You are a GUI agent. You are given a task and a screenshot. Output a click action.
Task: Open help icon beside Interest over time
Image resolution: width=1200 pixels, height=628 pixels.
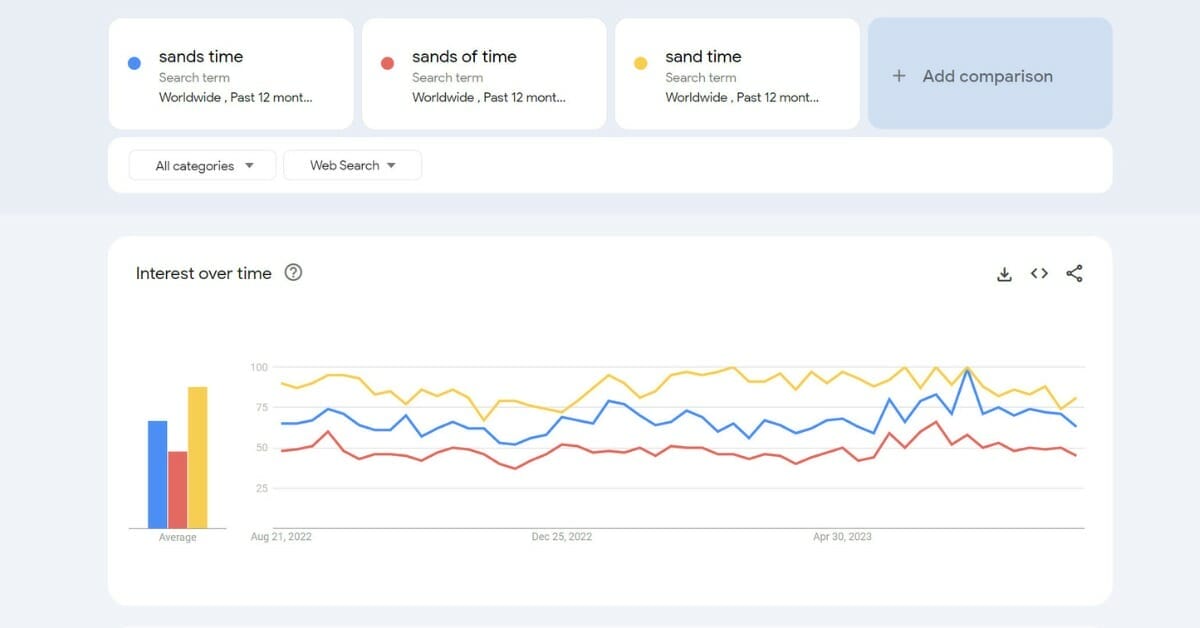click(x=293, y=273)
